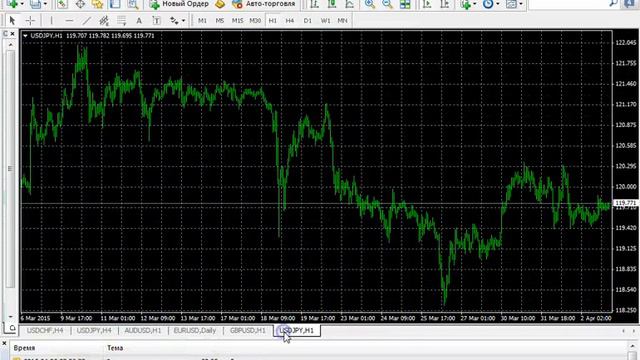
Task: Select the crosshair tool
Action: point(30,20)
